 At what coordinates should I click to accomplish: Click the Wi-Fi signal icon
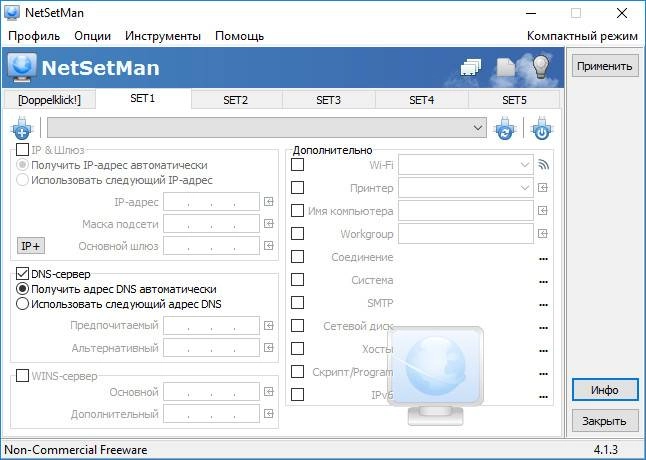[x=543, y=165]
